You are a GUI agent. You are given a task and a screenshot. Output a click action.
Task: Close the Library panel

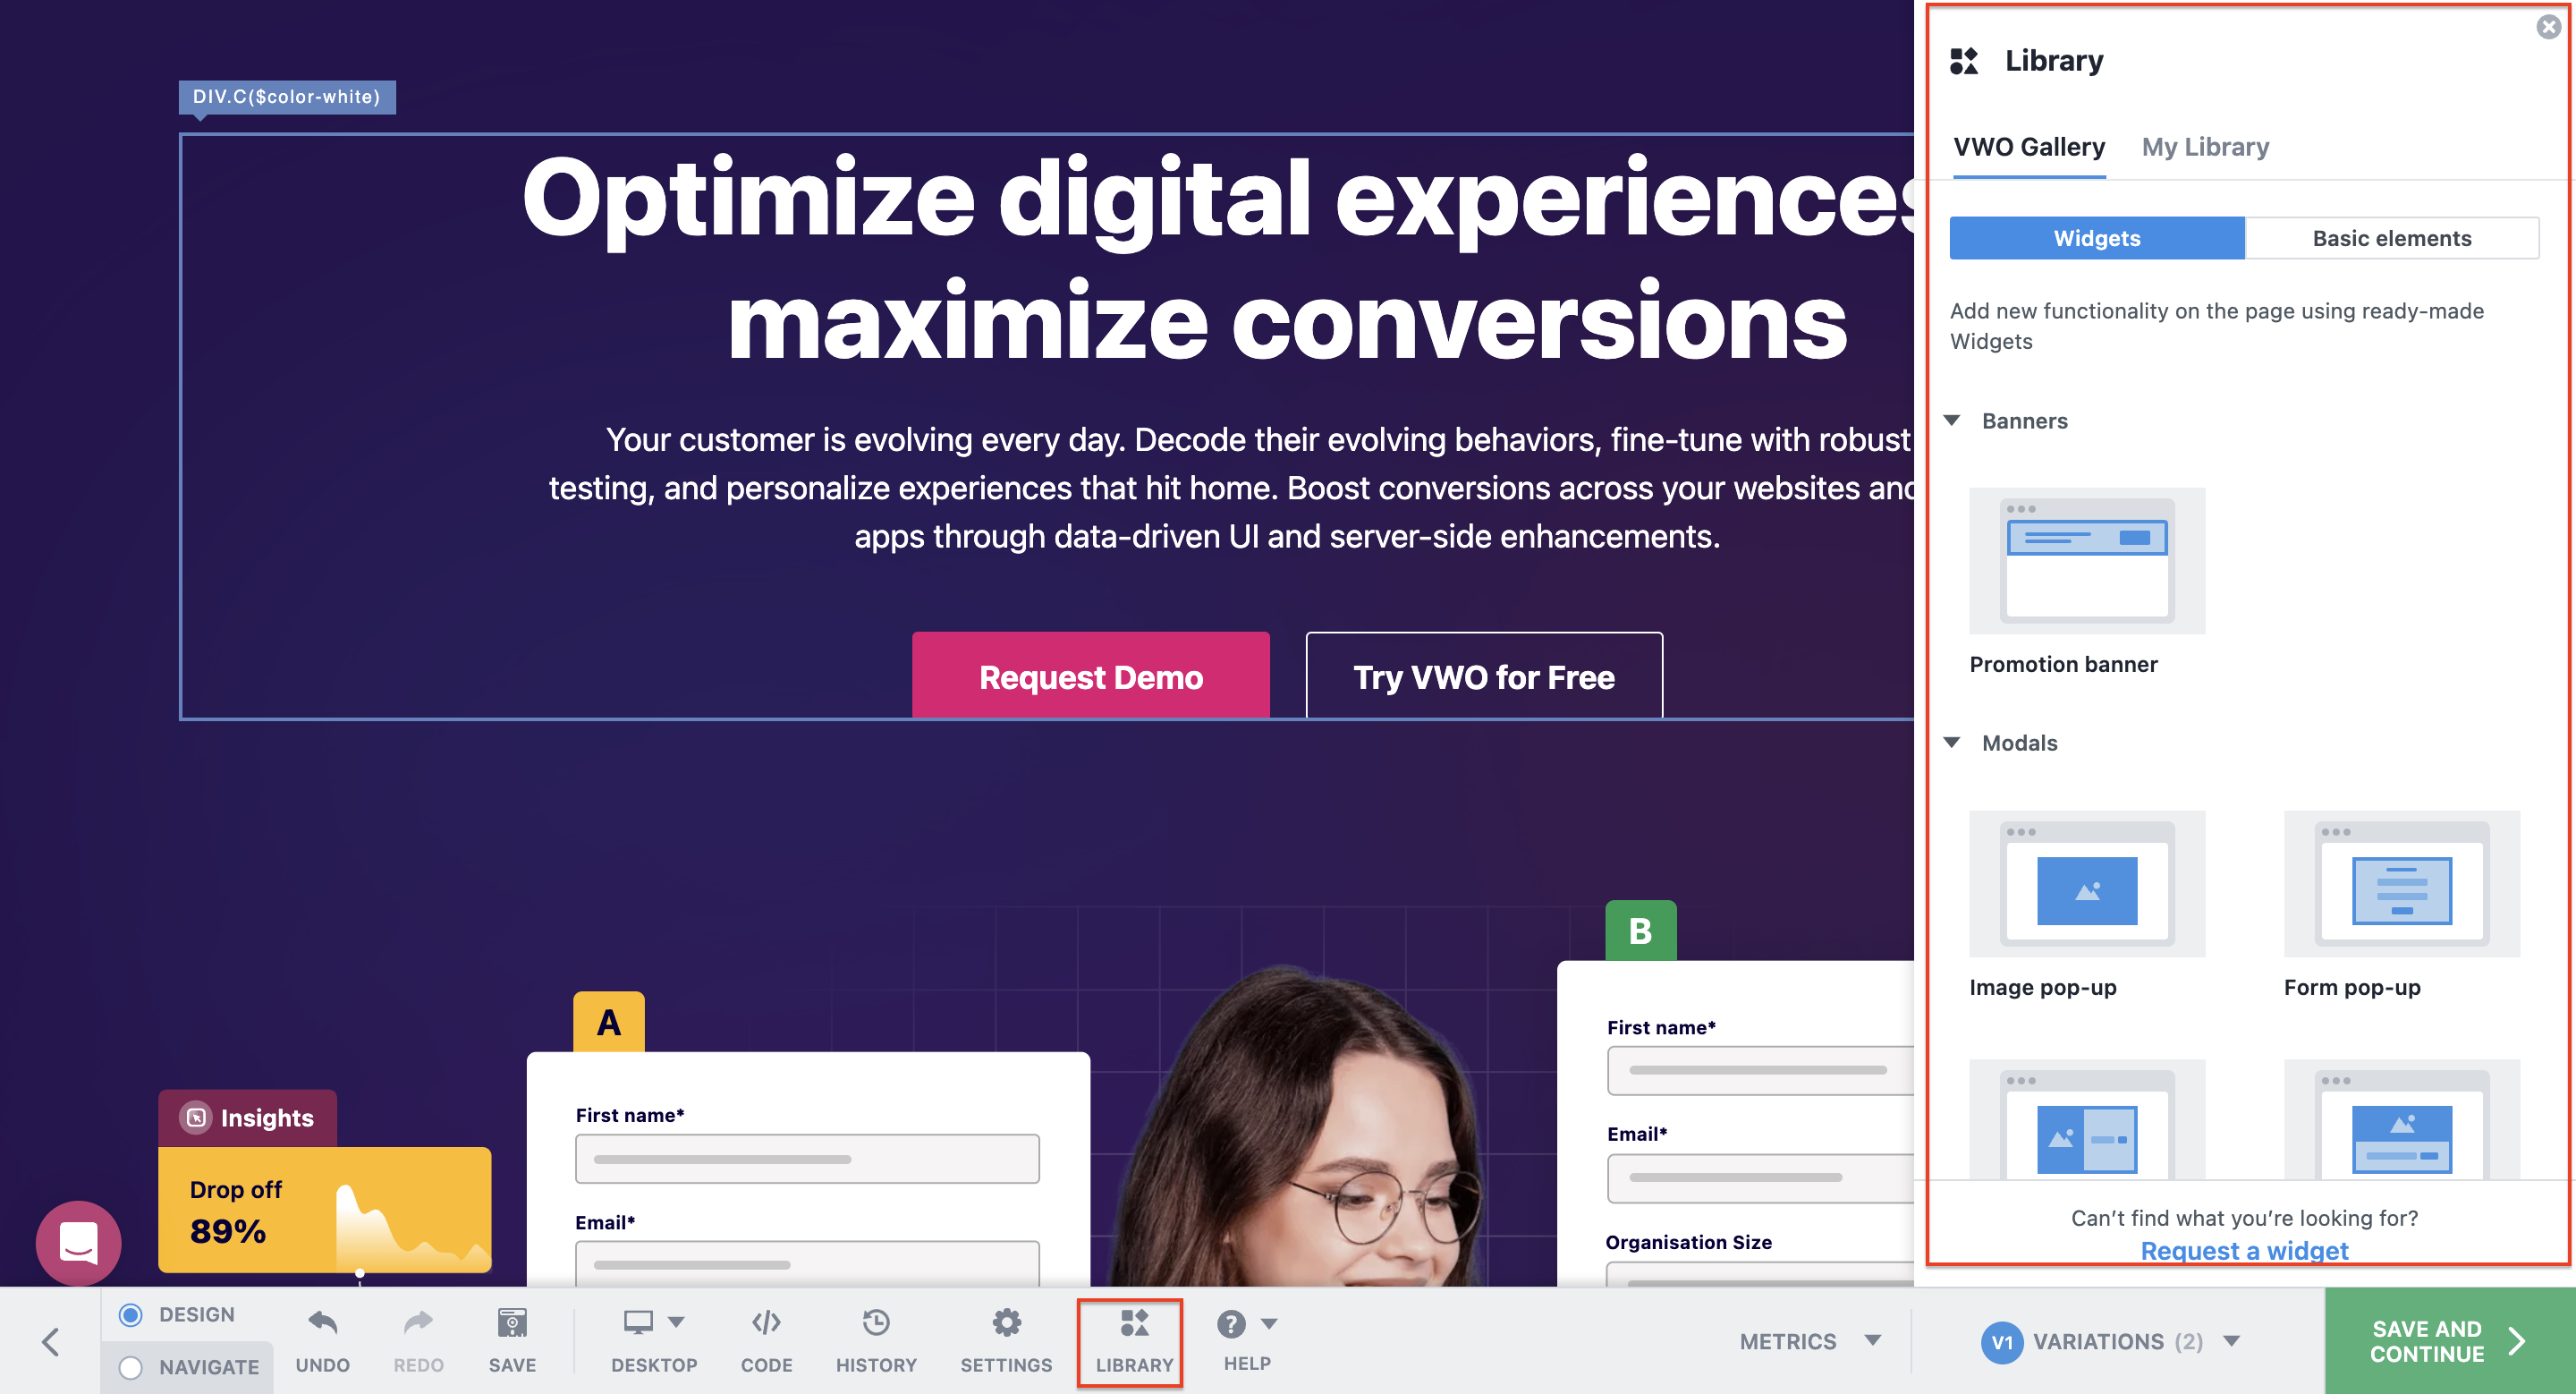click(2548, 27)
